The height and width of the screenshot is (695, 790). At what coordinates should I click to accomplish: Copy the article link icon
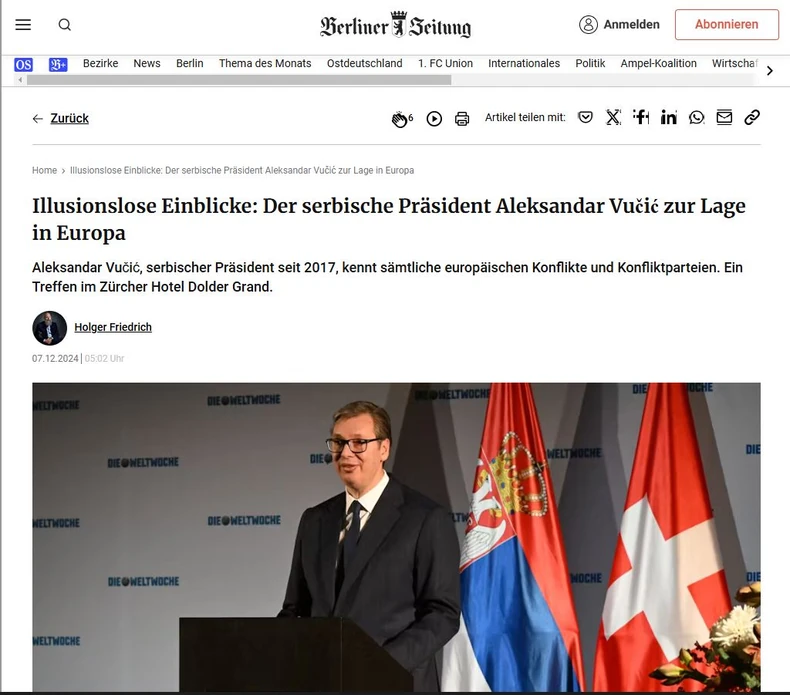[x=752, y=117]
